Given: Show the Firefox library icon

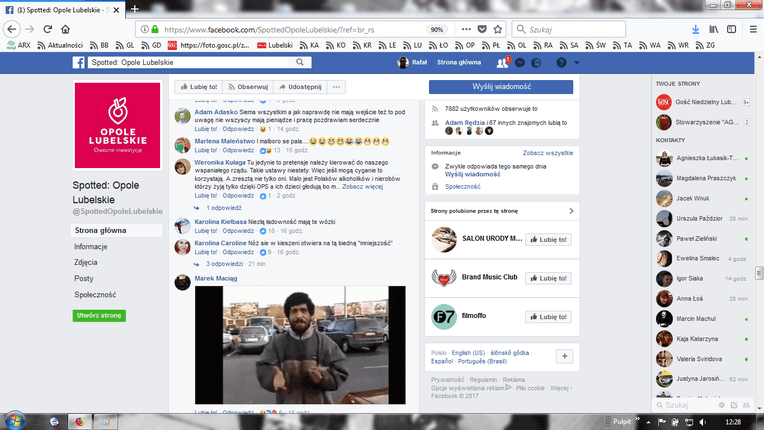Looking at the screenshot, I should pos(714,29).
